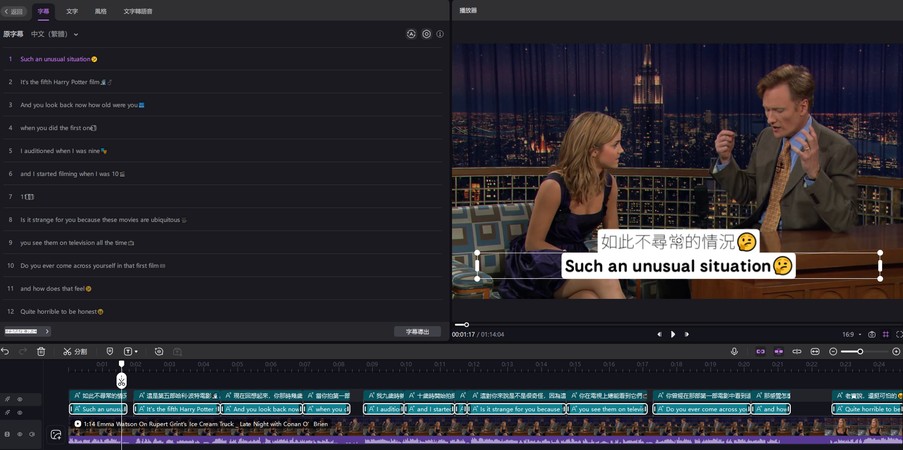Click the next-frame arrow in player

pyautogui.click(x=686, y=334)
